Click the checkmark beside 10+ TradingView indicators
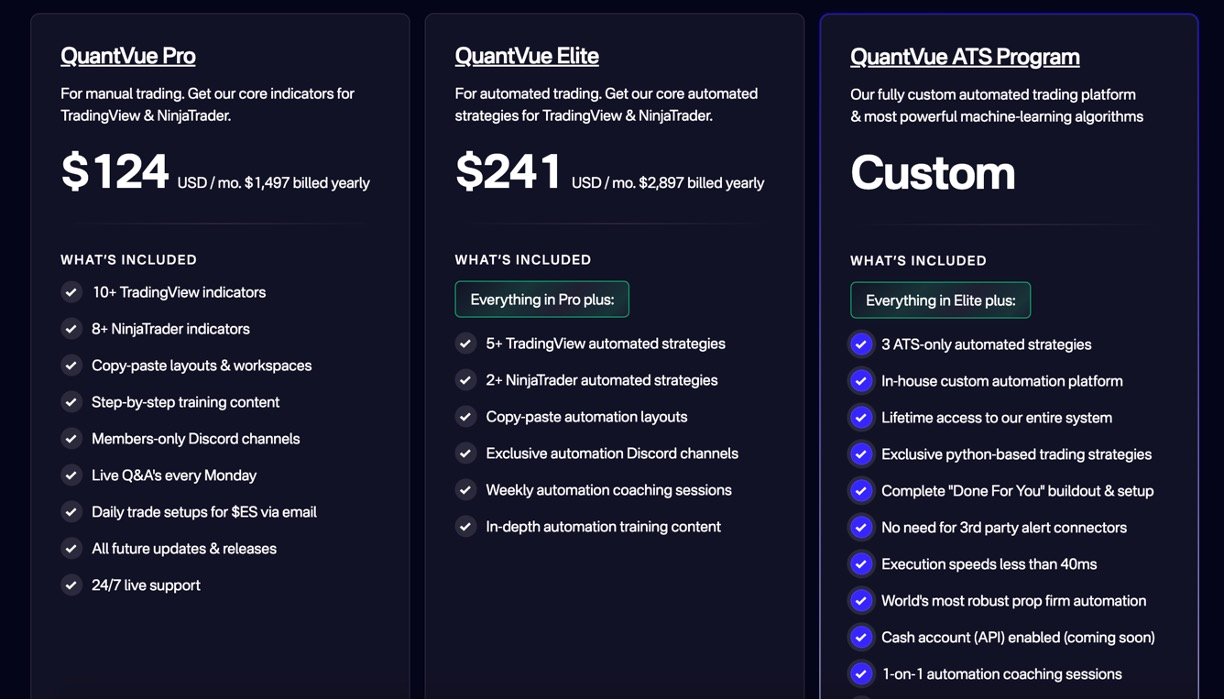 [71, 292]
